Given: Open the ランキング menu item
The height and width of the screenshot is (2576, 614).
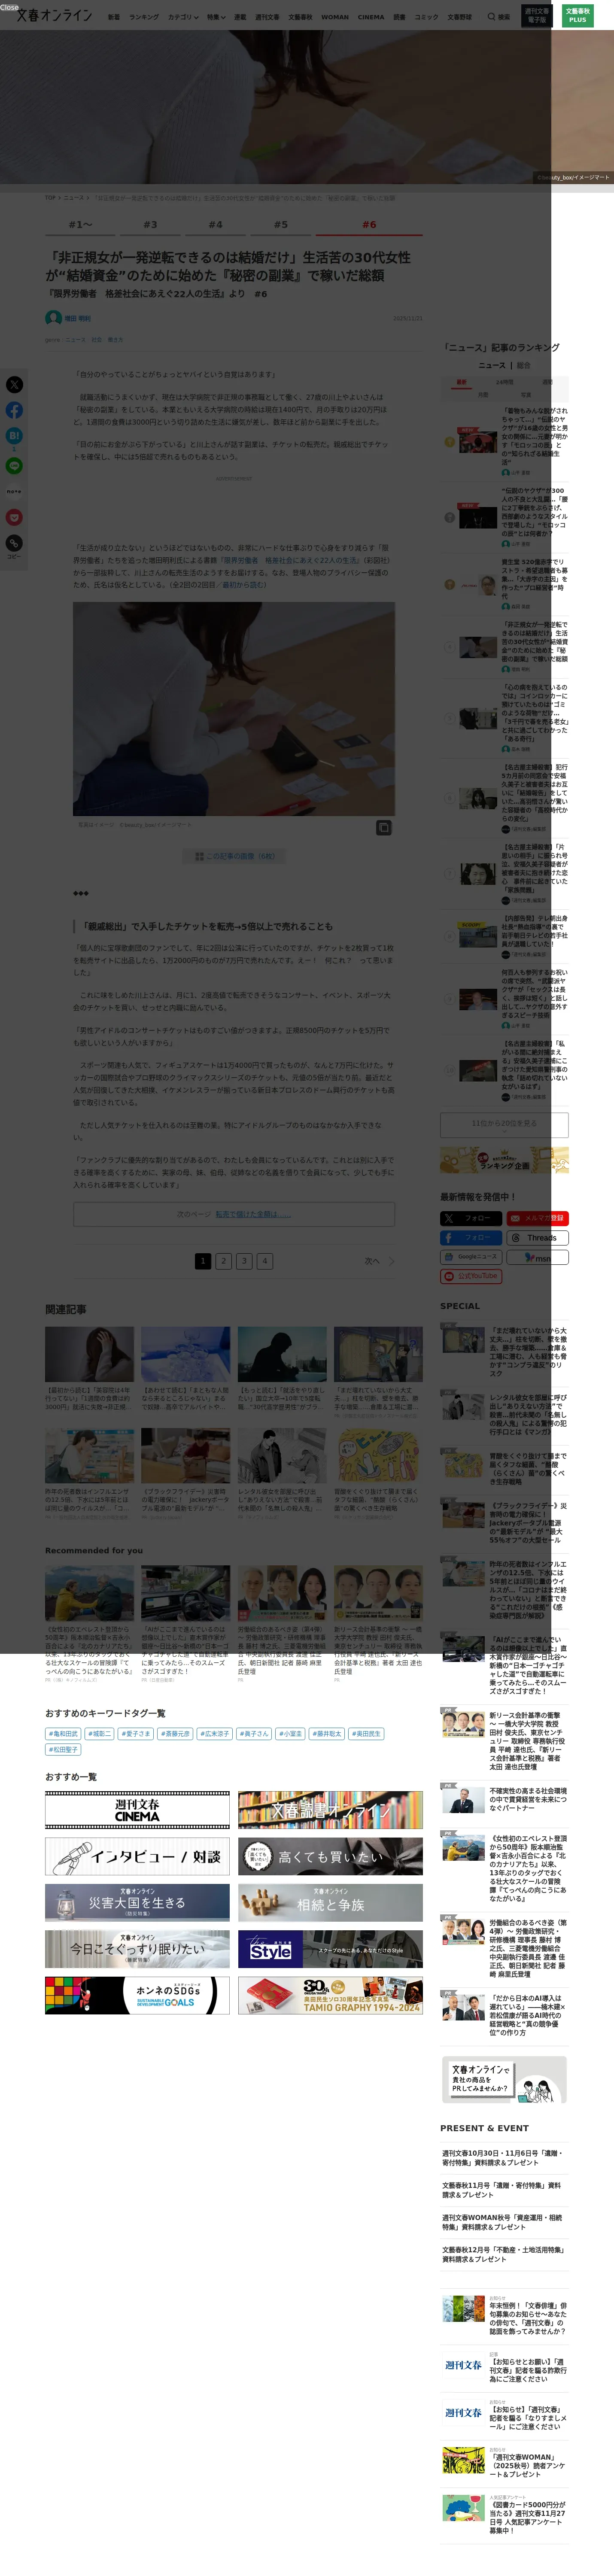Looking at the screenshot, I should pos(144,17).
